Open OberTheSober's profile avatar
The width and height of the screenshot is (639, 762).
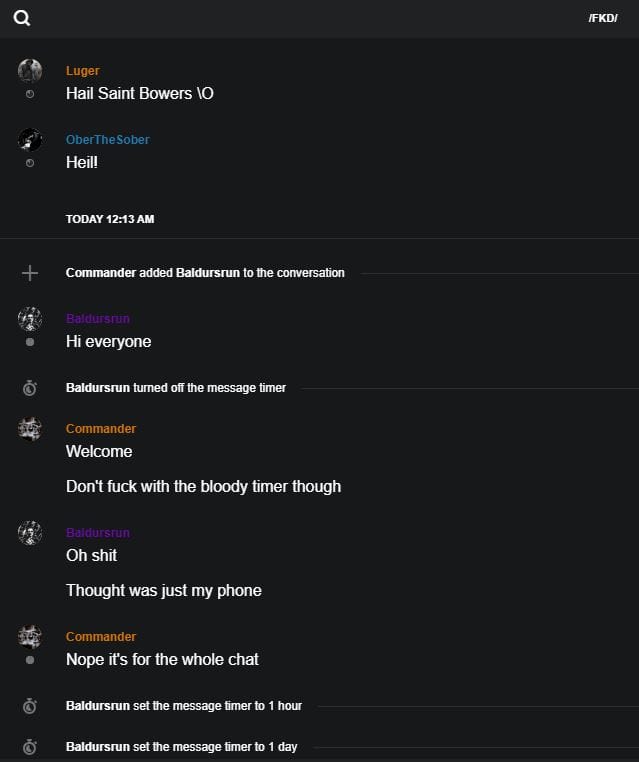pyautogui.click(x=30, y=139)
